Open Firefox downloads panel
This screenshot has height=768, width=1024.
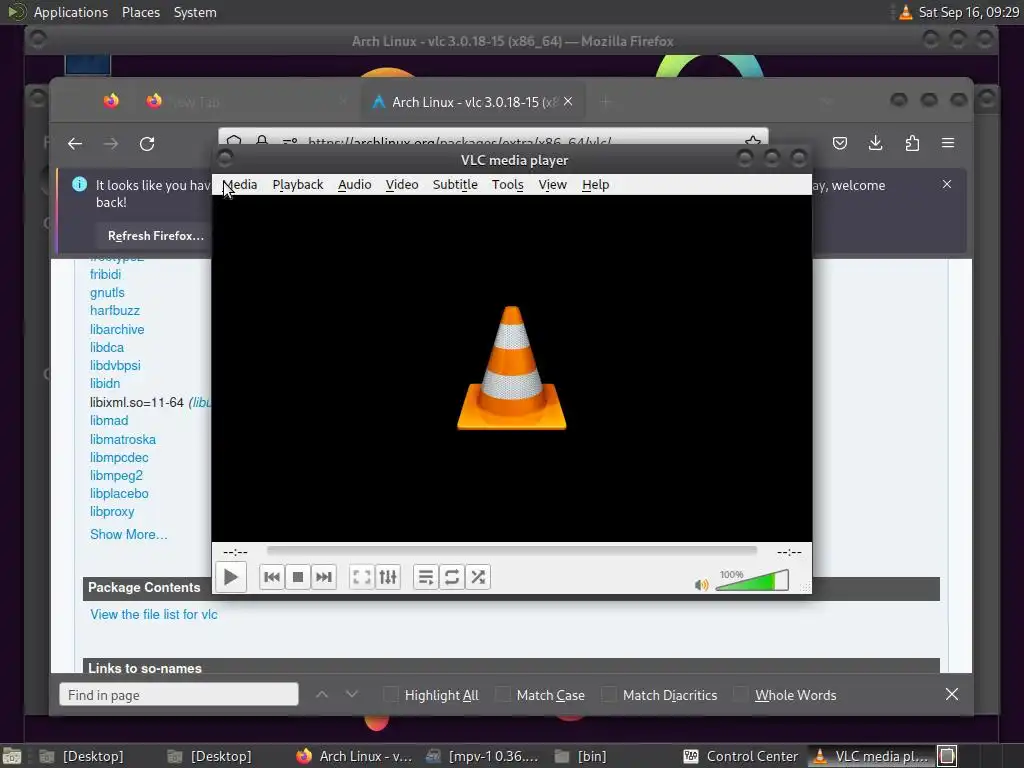click(x=876, y=143)
